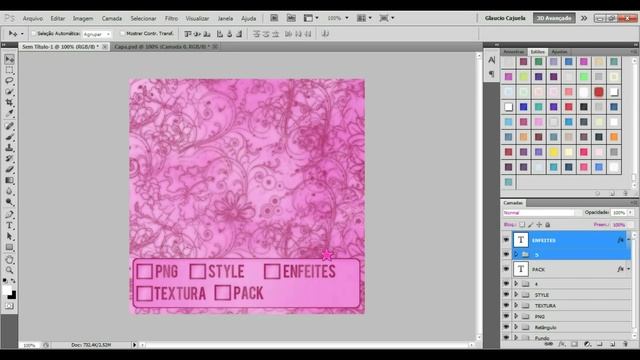
Task: Select the Brush tool
Action: point(9,137)
